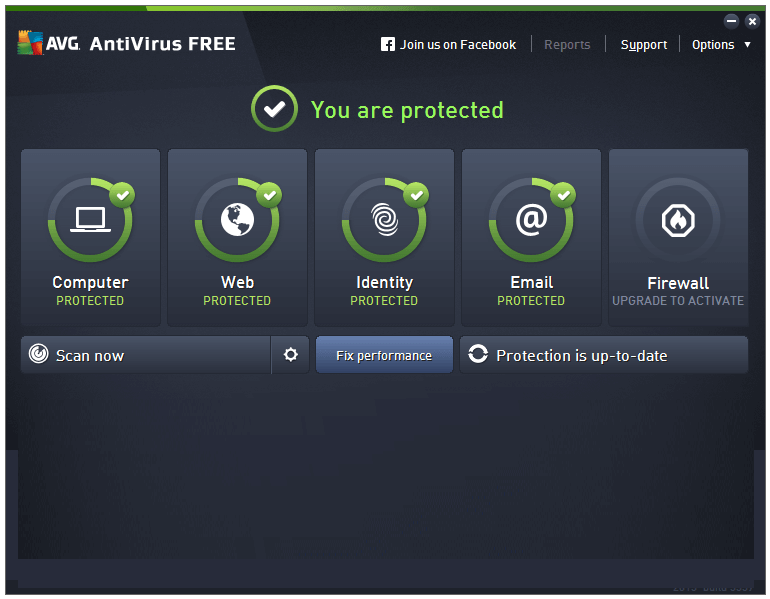Click the Firewall UPGRADE TO ACTIVATE text
770x599 pixels.
(x=678, y=301)
